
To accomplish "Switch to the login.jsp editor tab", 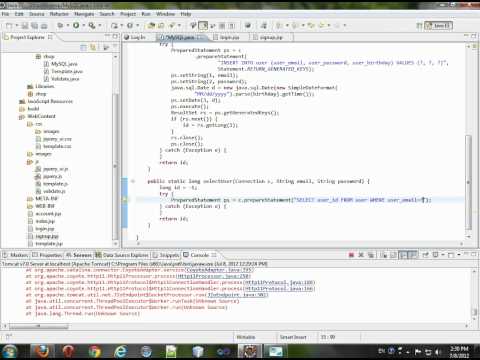I will coord(229,37).
